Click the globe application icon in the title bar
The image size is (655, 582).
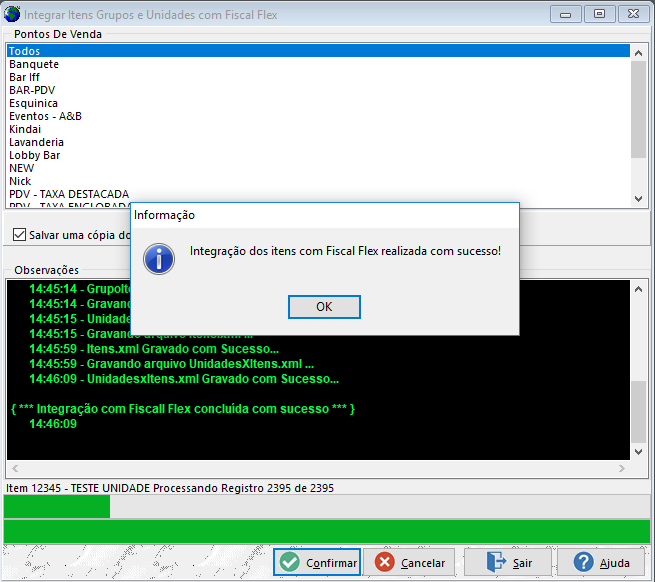[x=12, y=14]
